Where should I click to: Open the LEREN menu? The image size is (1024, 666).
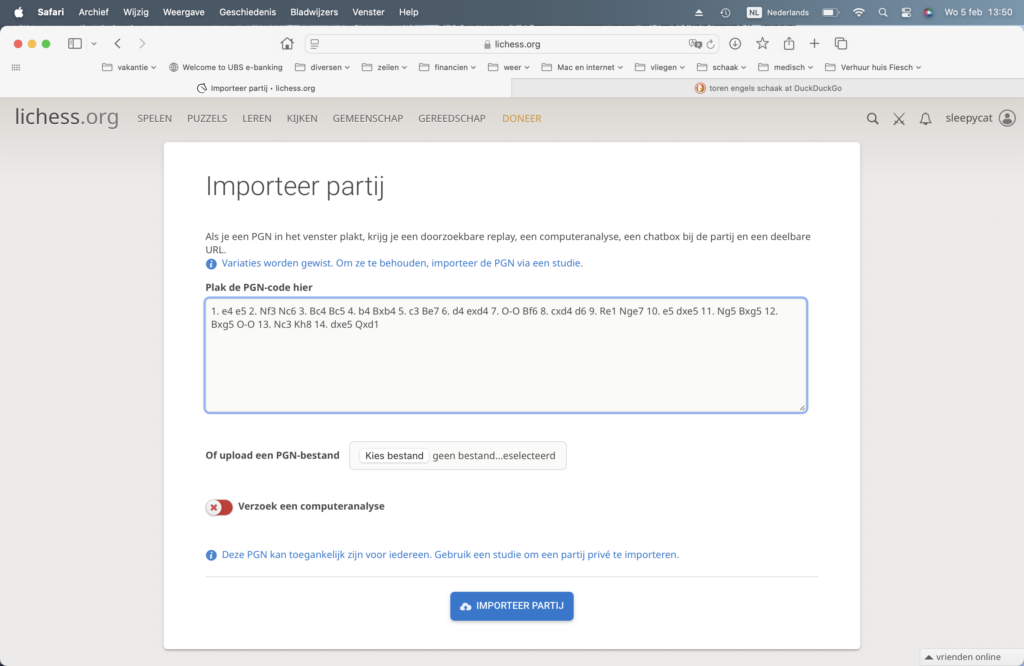[x=257, y=118]
